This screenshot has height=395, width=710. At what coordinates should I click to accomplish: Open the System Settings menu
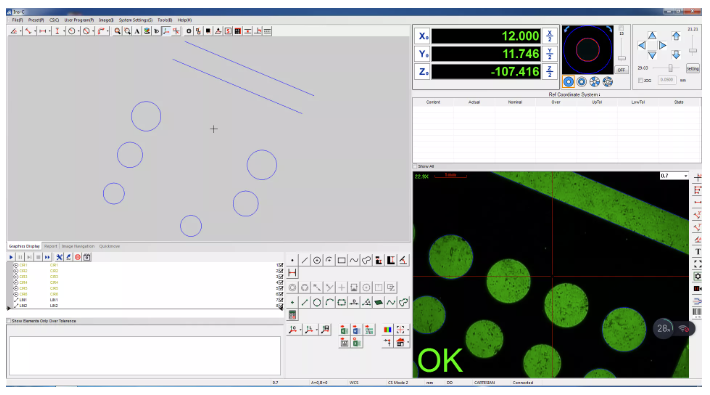[x=136, y=20]
